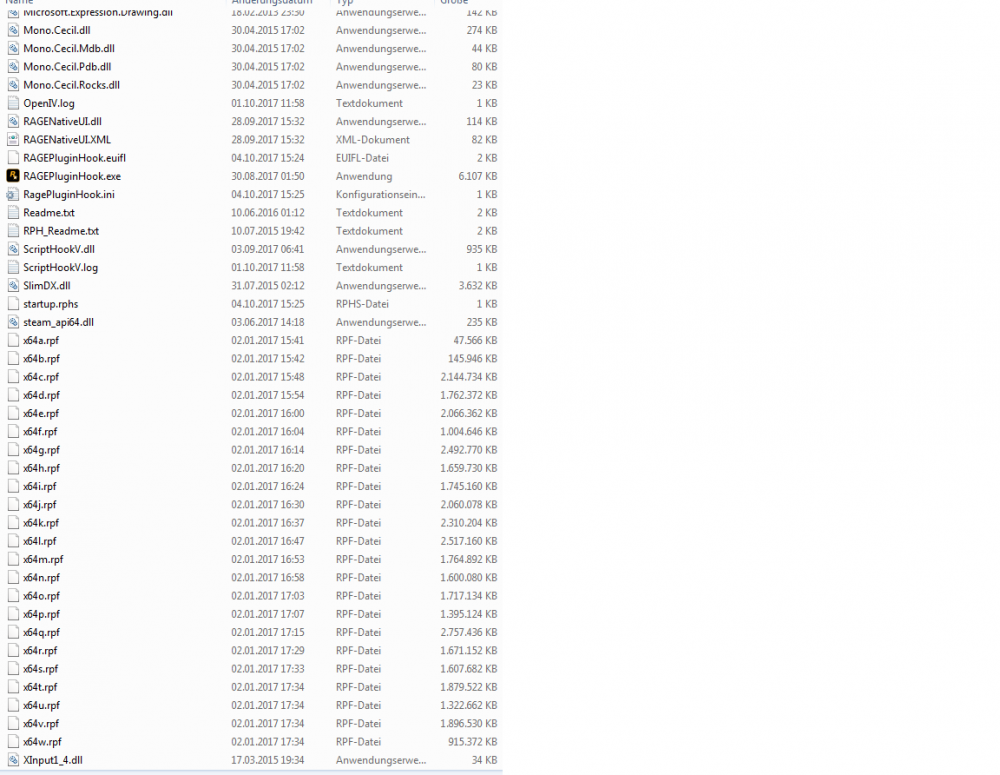Click the ScriptHookV.log file icon

coord(13,267)
